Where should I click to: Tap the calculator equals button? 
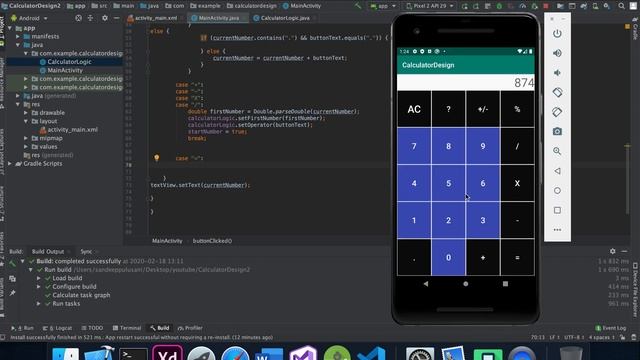(517, 258)
